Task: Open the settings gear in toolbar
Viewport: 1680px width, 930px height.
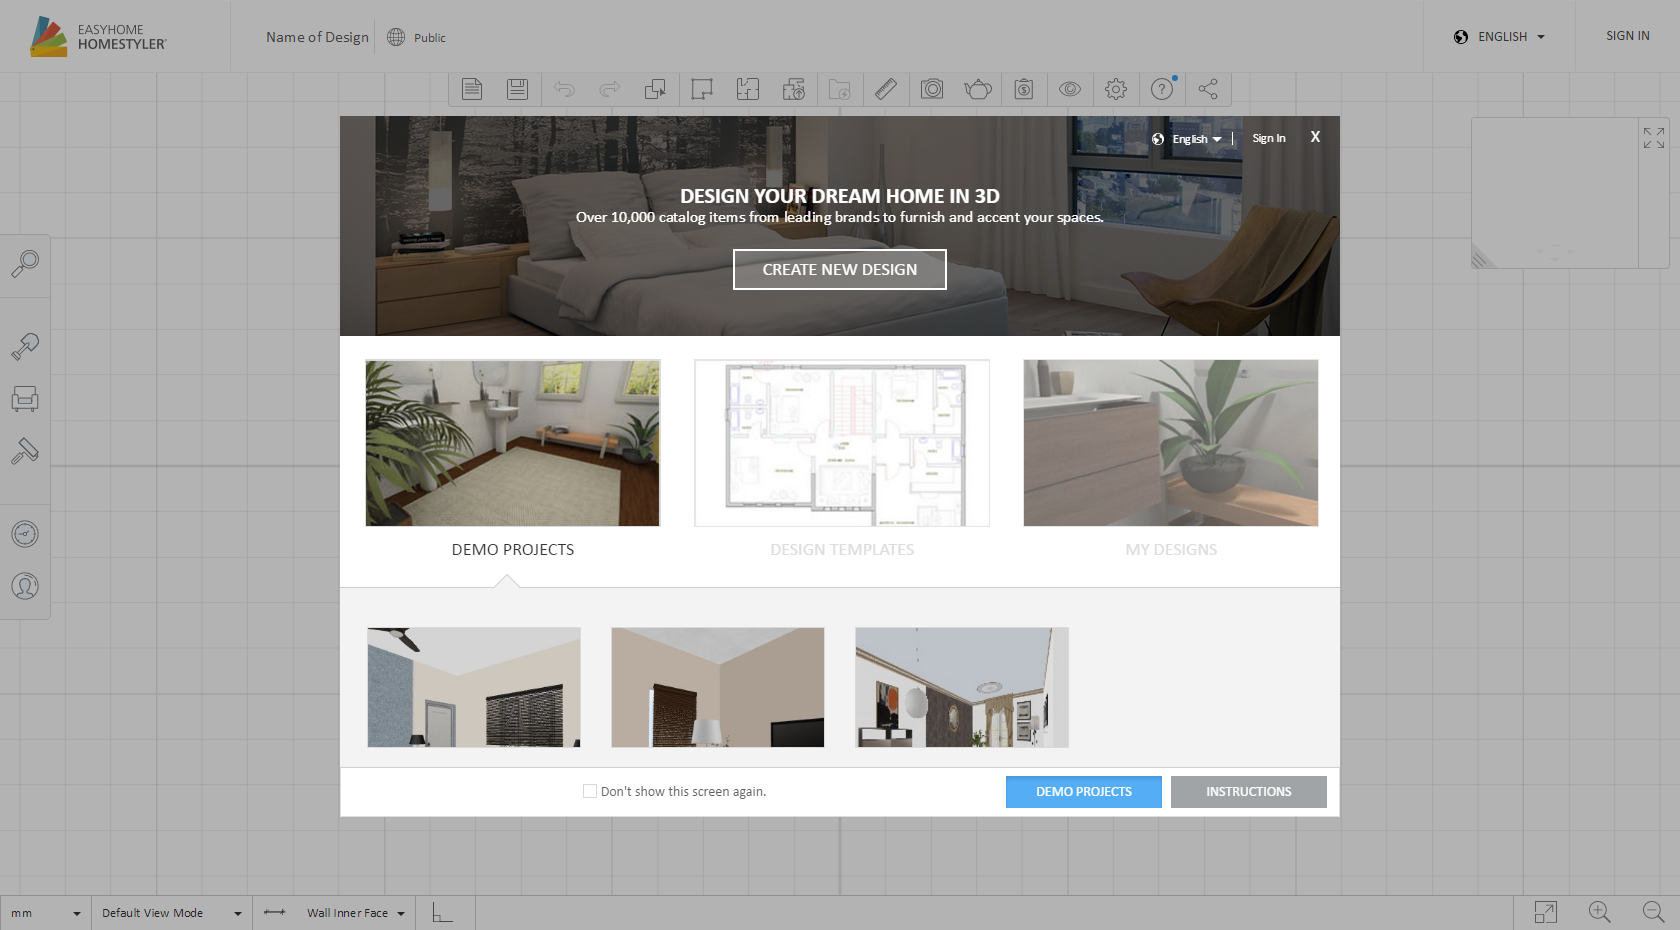Action: [x=1116, y=89]
